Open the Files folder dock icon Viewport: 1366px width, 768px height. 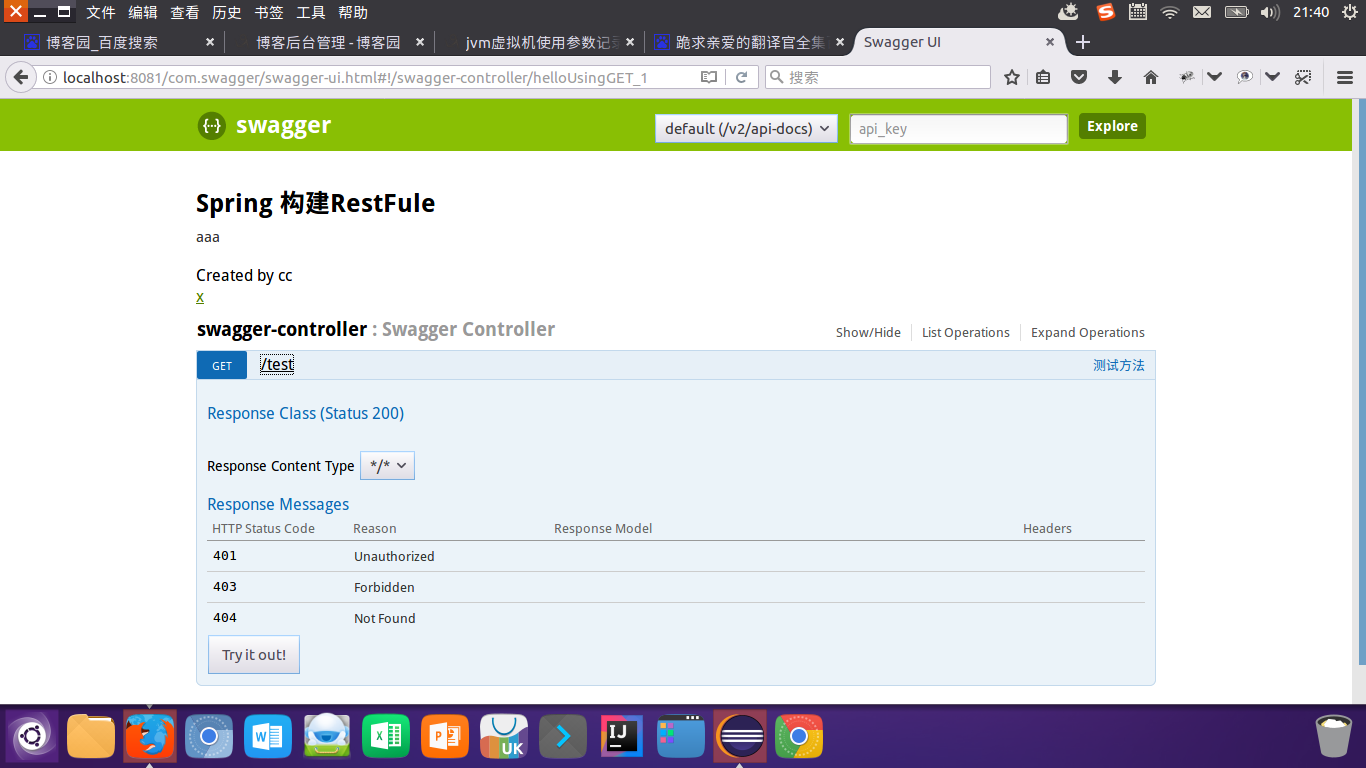click(x=91, y=737)
